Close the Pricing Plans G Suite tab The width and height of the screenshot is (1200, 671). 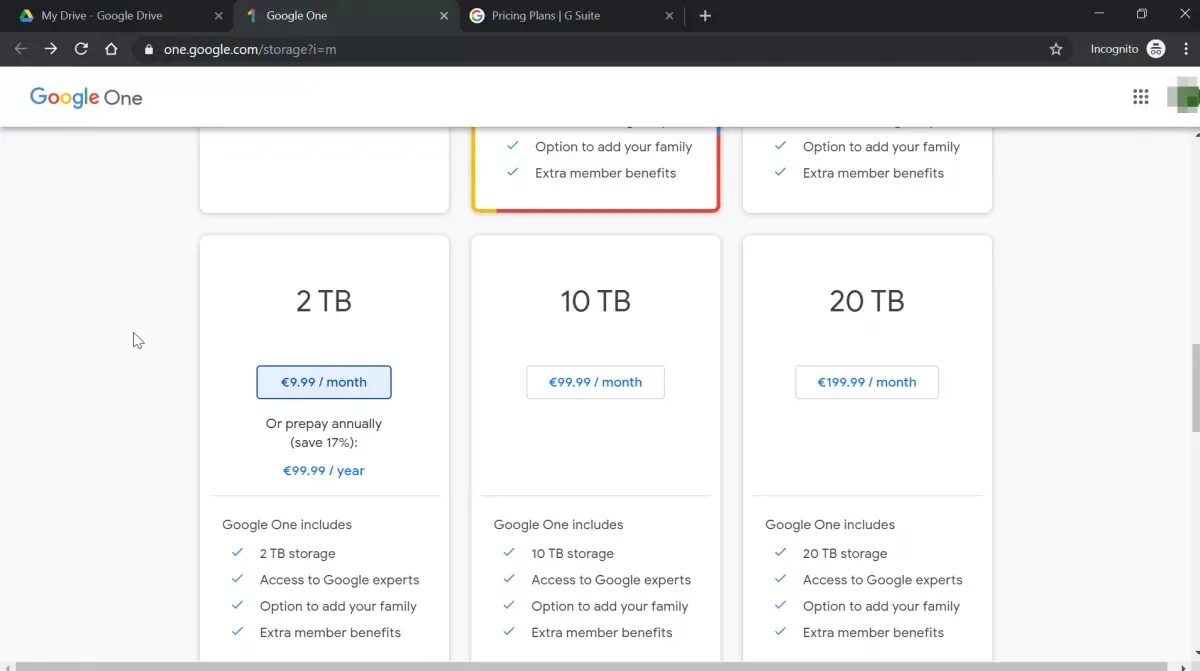coord(670,16)
